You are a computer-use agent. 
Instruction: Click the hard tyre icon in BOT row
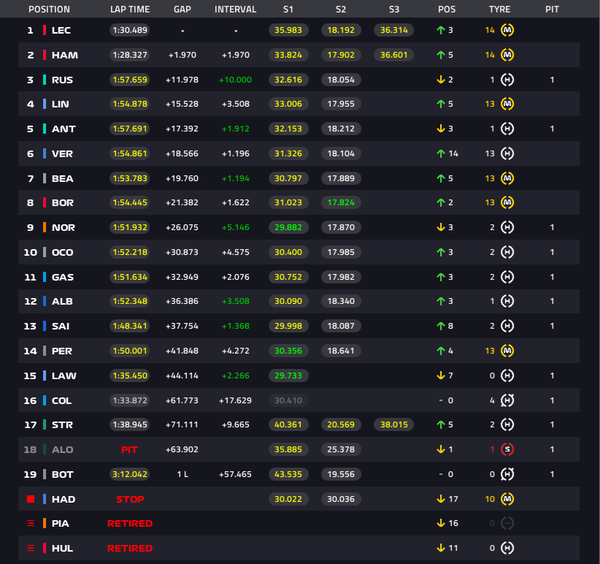507,474
